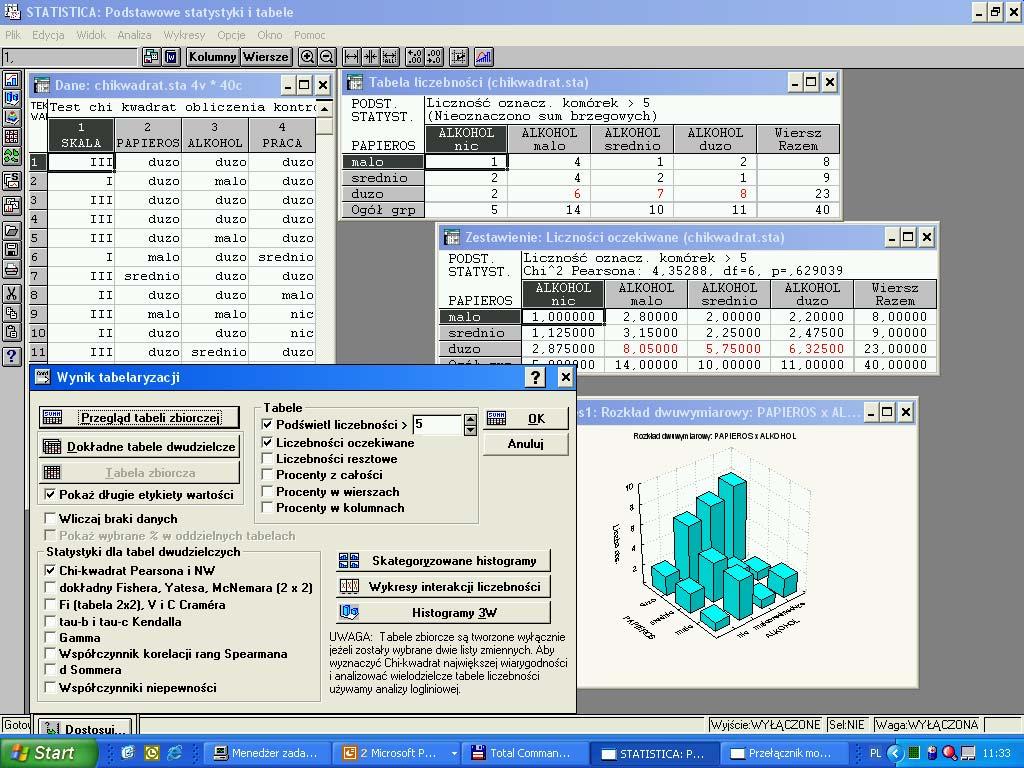The width and height of the screenshot is (1024, 768).
Task: Click the remove decimal places toolbar icon
Action: tap(433, 57)
